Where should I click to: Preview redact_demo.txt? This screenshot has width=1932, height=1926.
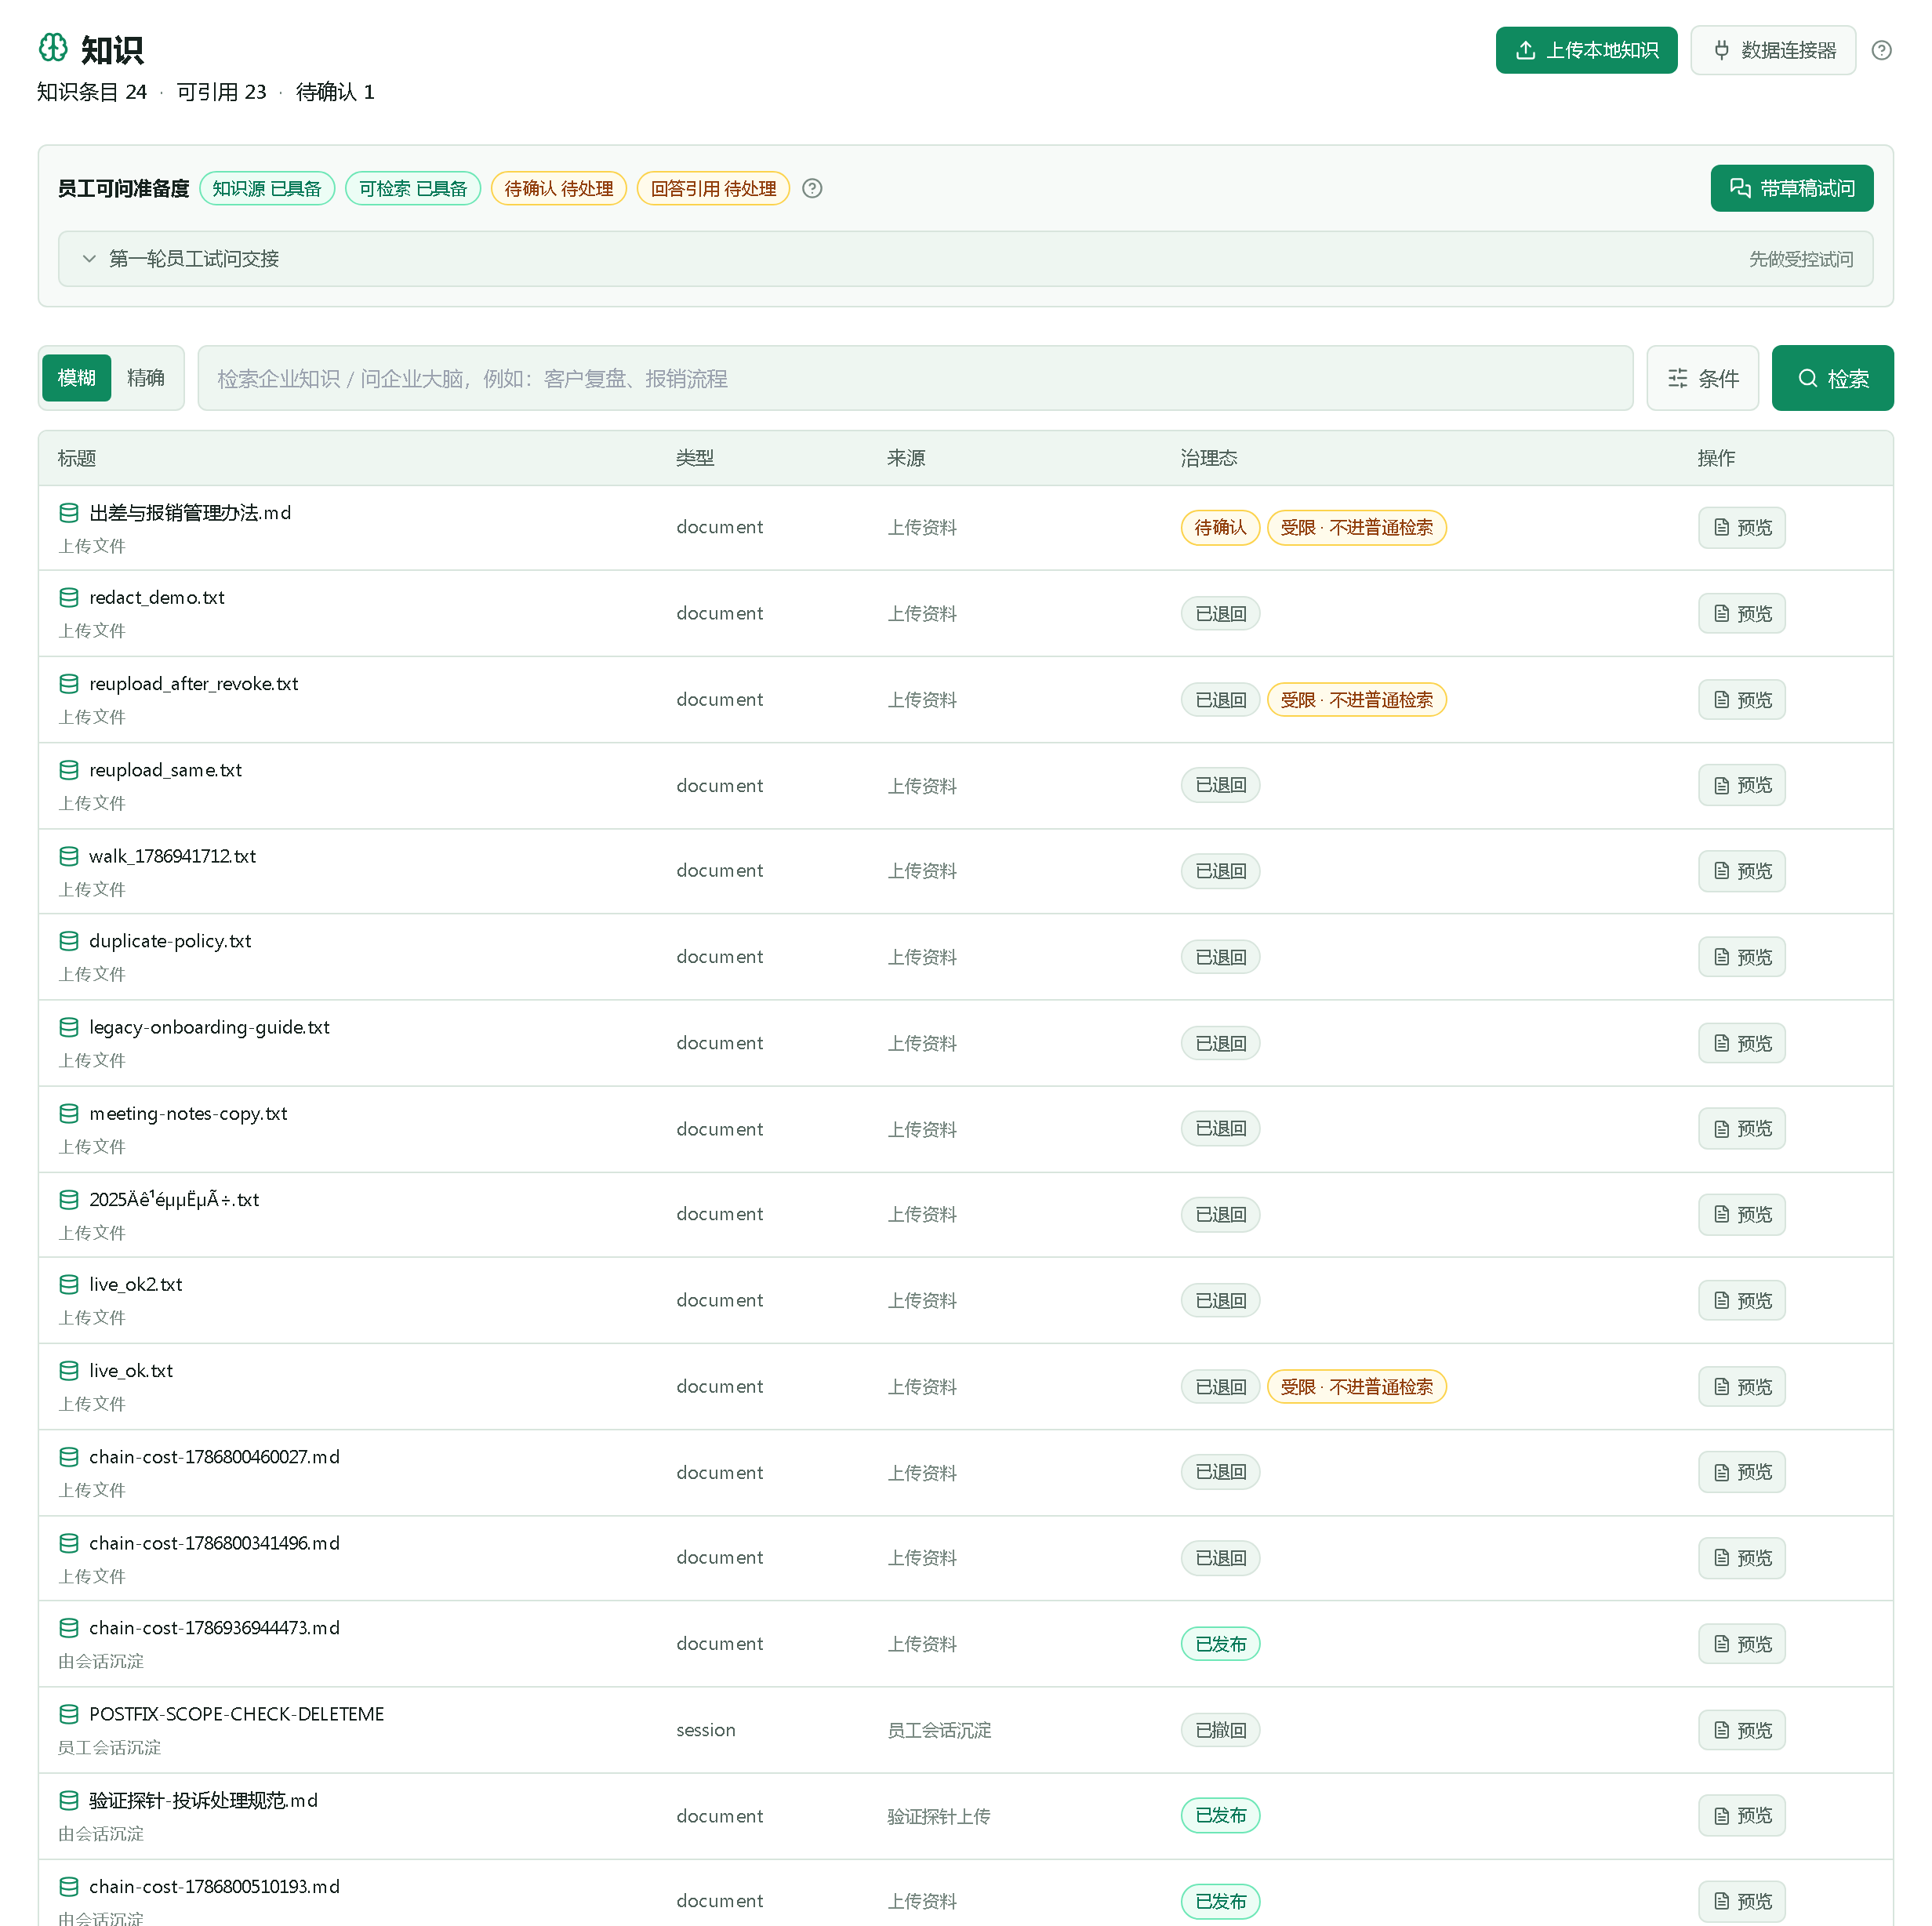pos(1741,613)
